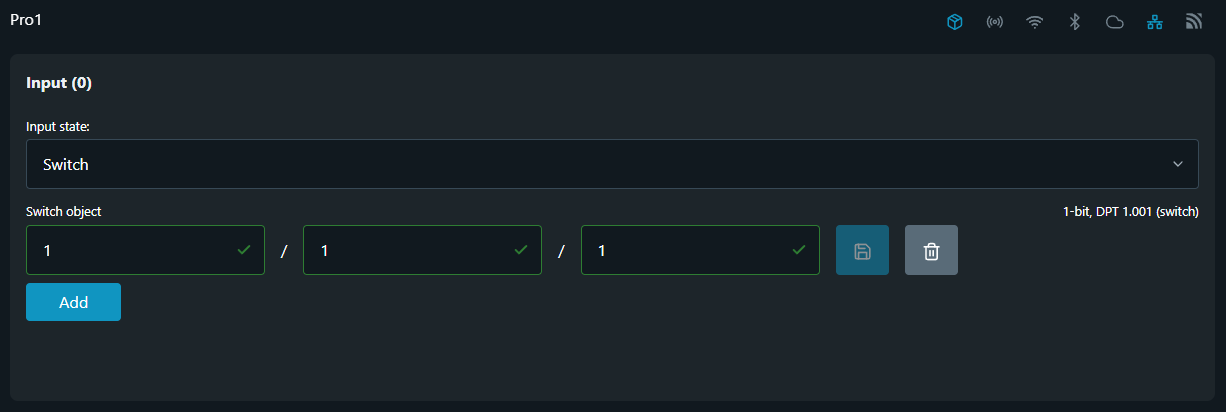Click the 1-bit DPT 1.001 (switch) label

(x=1130, y=212)
